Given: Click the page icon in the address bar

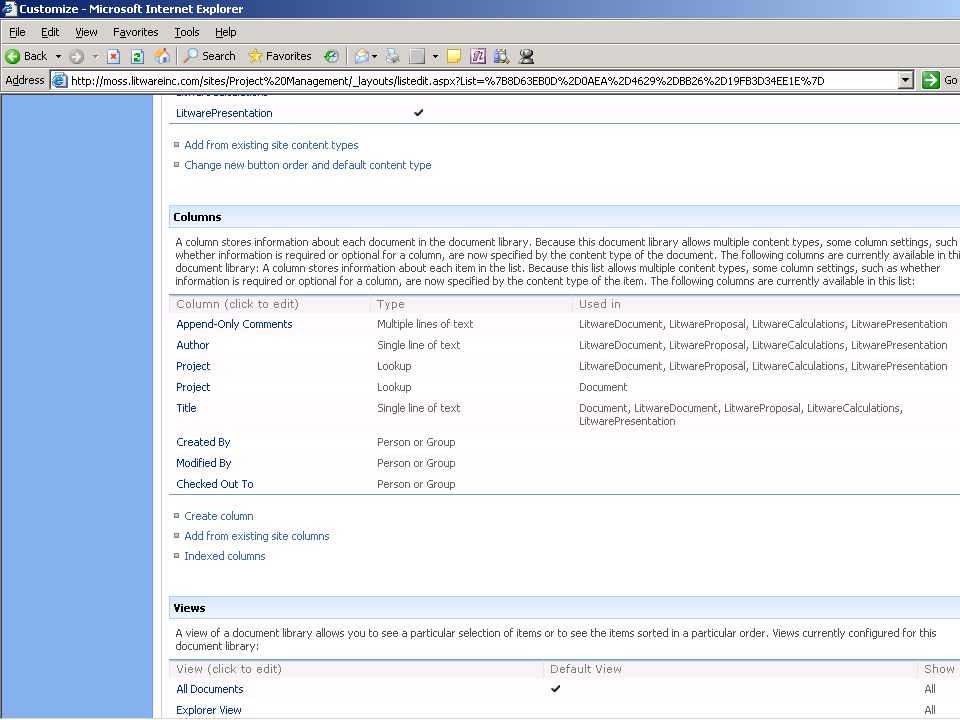Looking at the screenshot, I should tap(59, 80).
